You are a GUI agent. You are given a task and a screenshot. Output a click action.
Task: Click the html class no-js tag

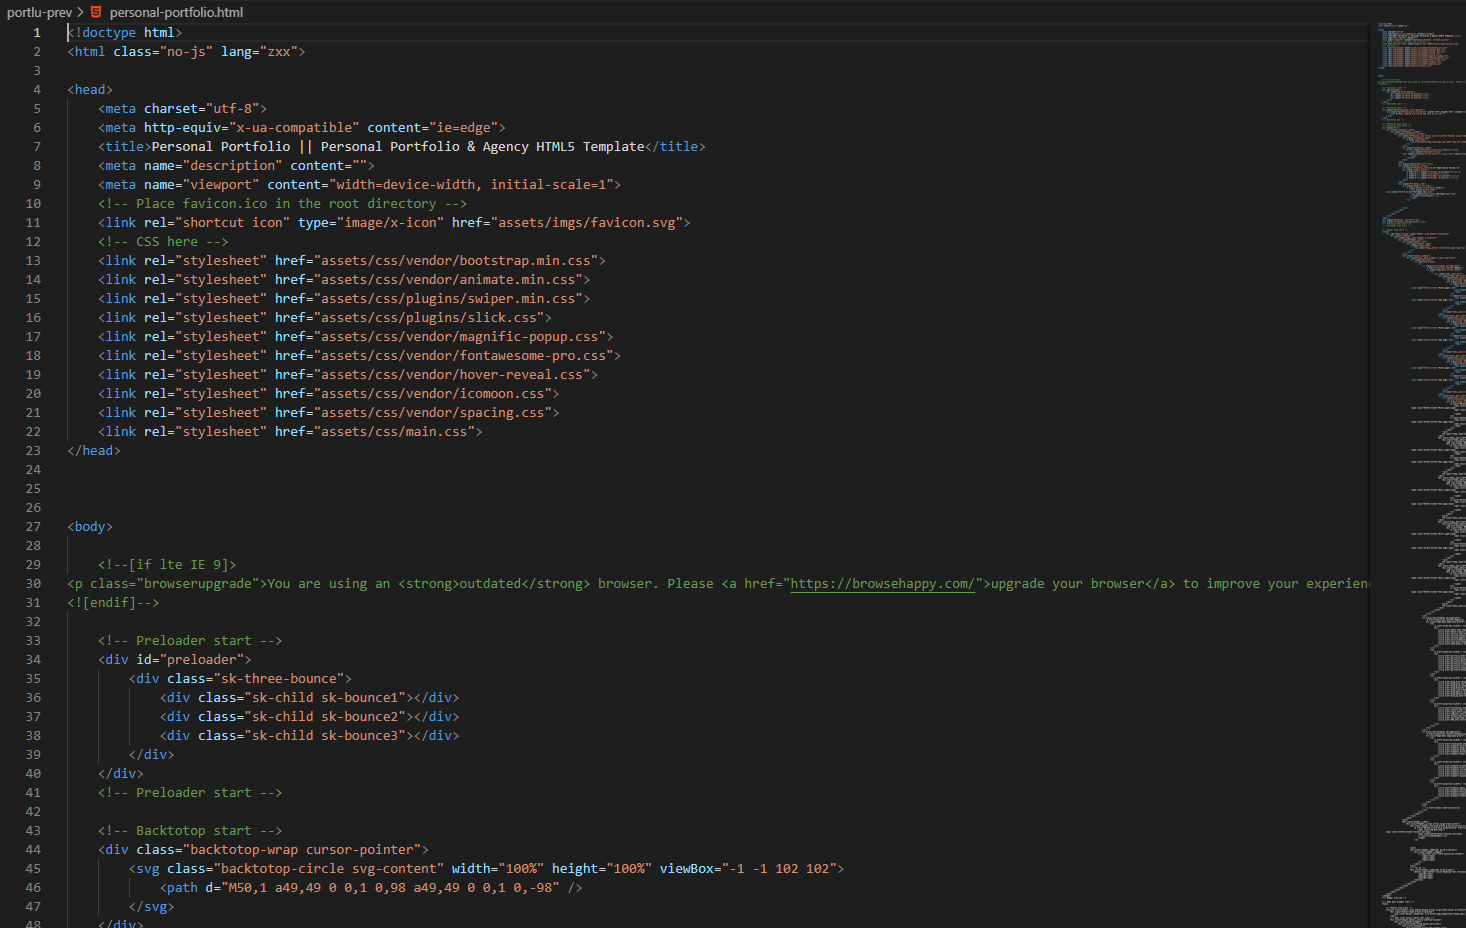coord(186,52)
